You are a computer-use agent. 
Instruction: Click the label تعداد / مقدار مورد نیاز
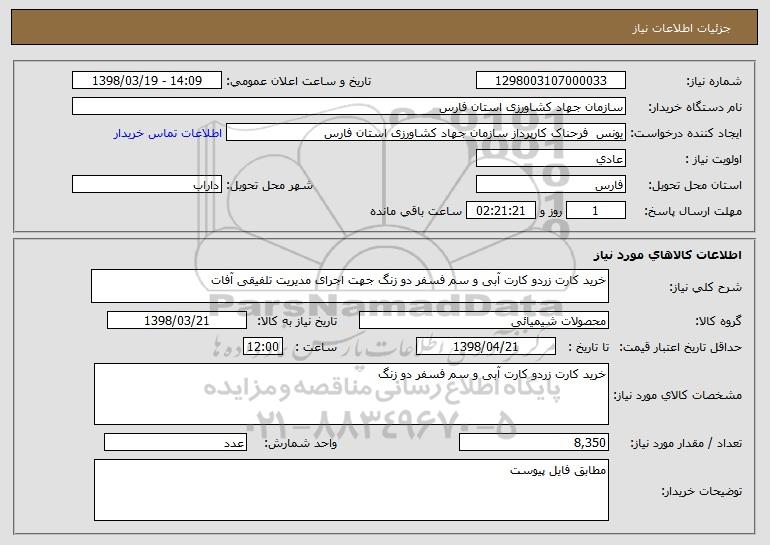pyautogui.click(x=686, y=443)
